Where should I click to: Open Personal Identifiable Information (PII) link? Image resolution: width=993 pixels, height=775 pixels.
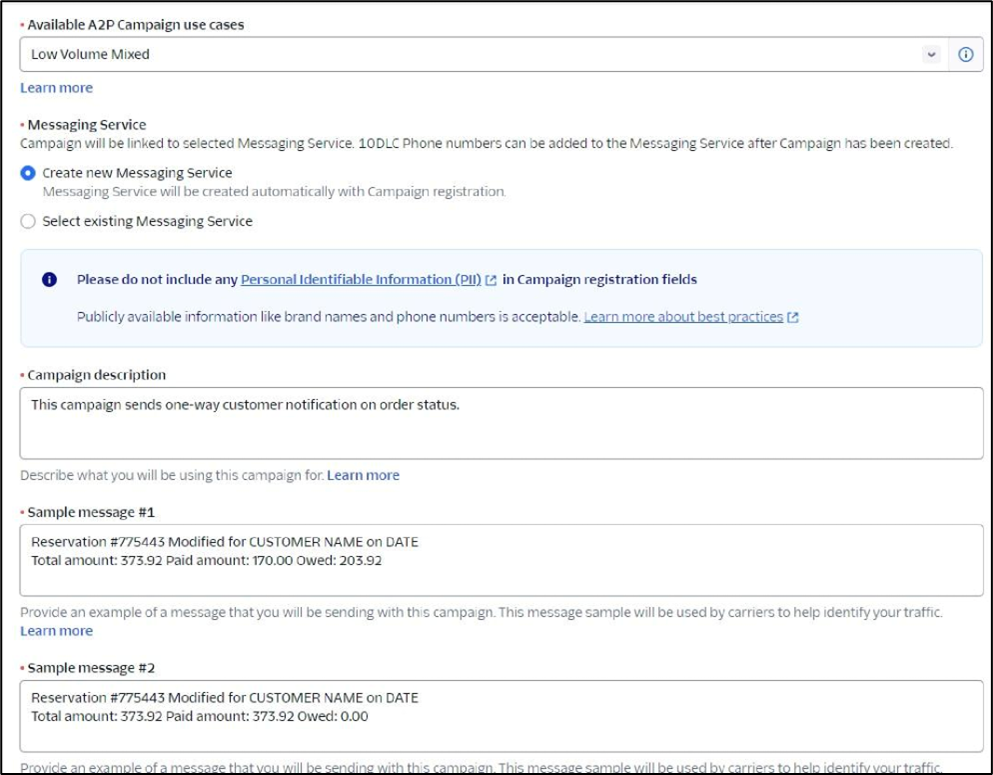[x=361, y=280]
